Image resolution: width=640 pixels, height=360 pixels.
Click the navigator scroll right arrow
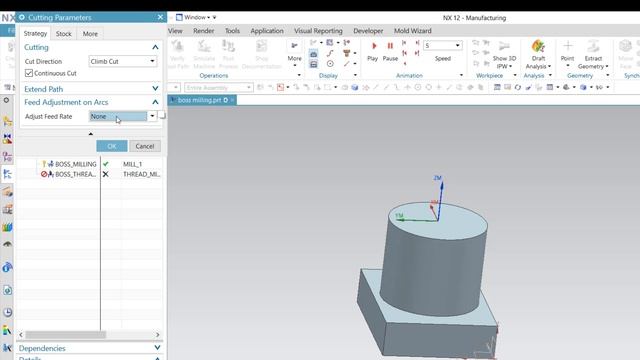[158, 335]
